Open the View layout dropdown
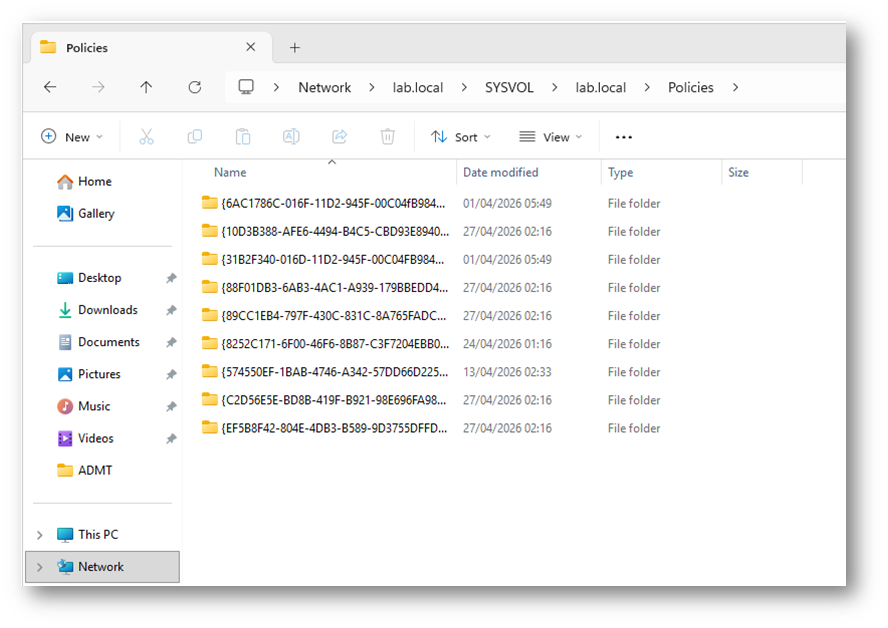888x628 pixels. pos(549,137)
